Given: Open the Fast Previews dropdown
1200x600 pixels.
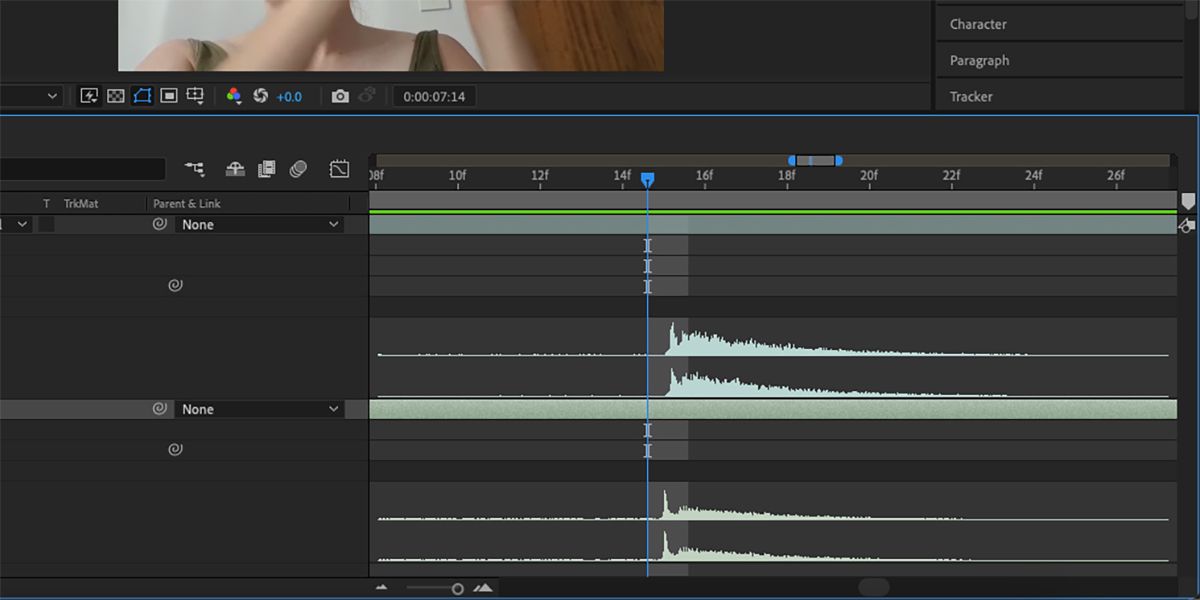Looking at the screenshot, I should [x=89, y=95].
